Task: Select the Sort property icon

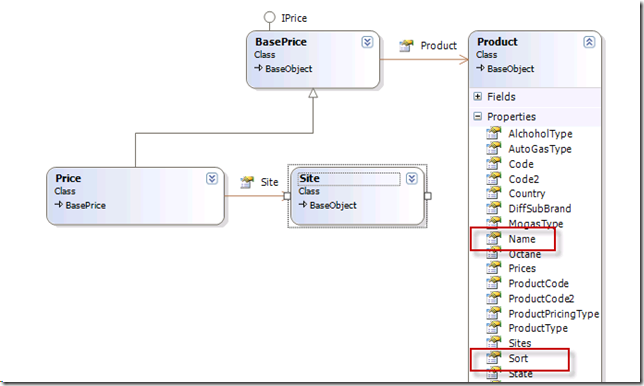Action: tap(494, 358)
